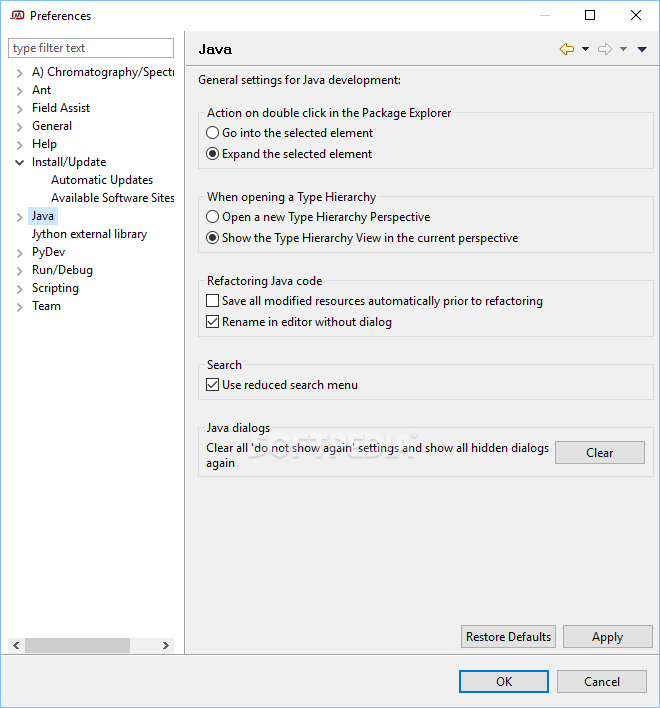Click the Apply button
Screen dimensions: 660x708
pyautogui.click(x=608, y=637)
